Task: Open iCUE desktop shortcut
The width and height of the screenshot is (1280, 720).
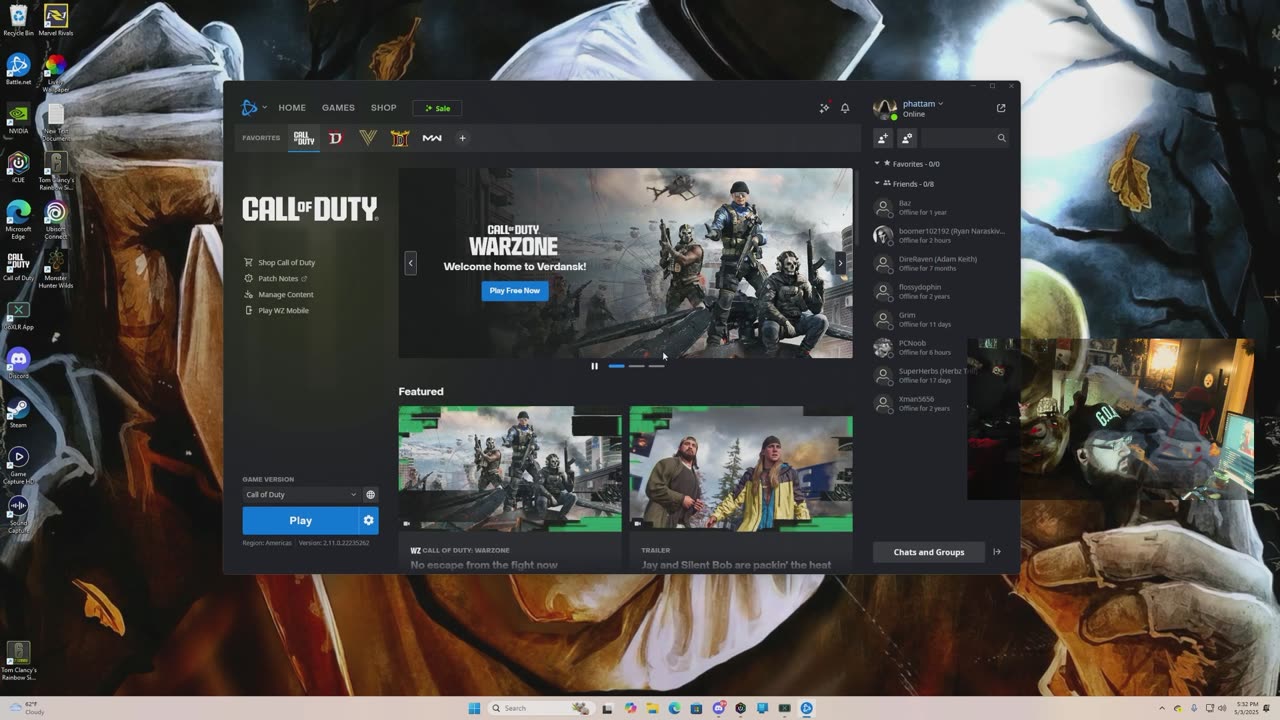Action: point(18,166)
